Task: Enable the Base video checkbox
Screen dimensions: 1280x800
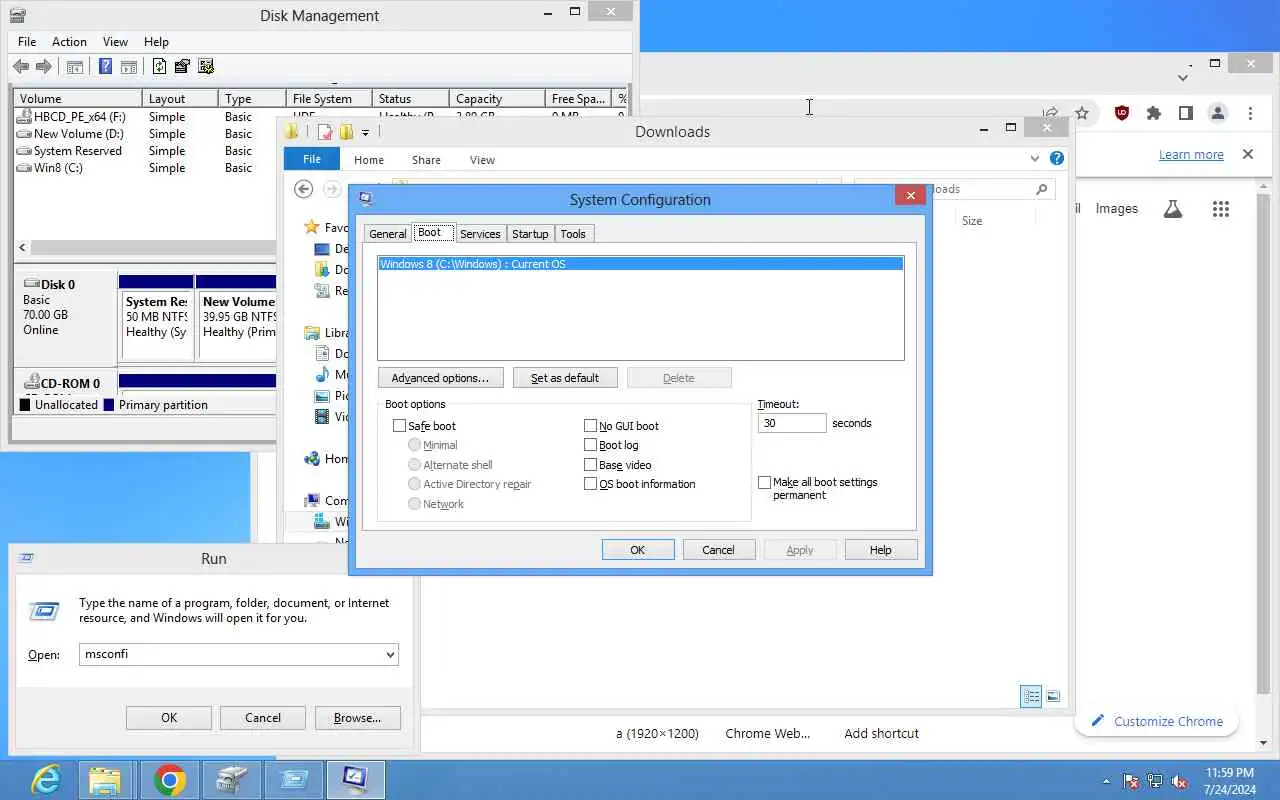Action: 590,465
